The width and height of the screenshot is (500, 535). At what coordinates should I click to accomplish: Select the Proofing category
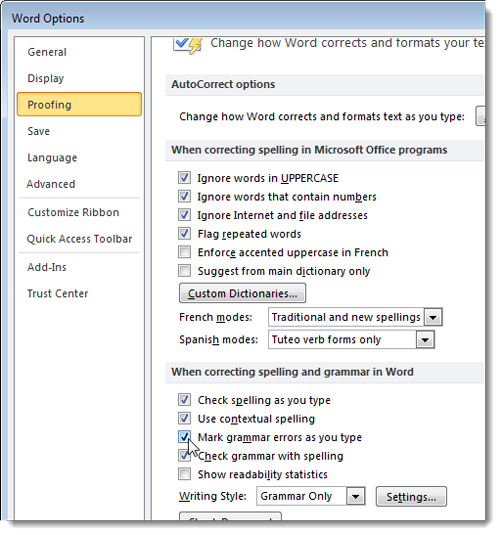[79, 104]
